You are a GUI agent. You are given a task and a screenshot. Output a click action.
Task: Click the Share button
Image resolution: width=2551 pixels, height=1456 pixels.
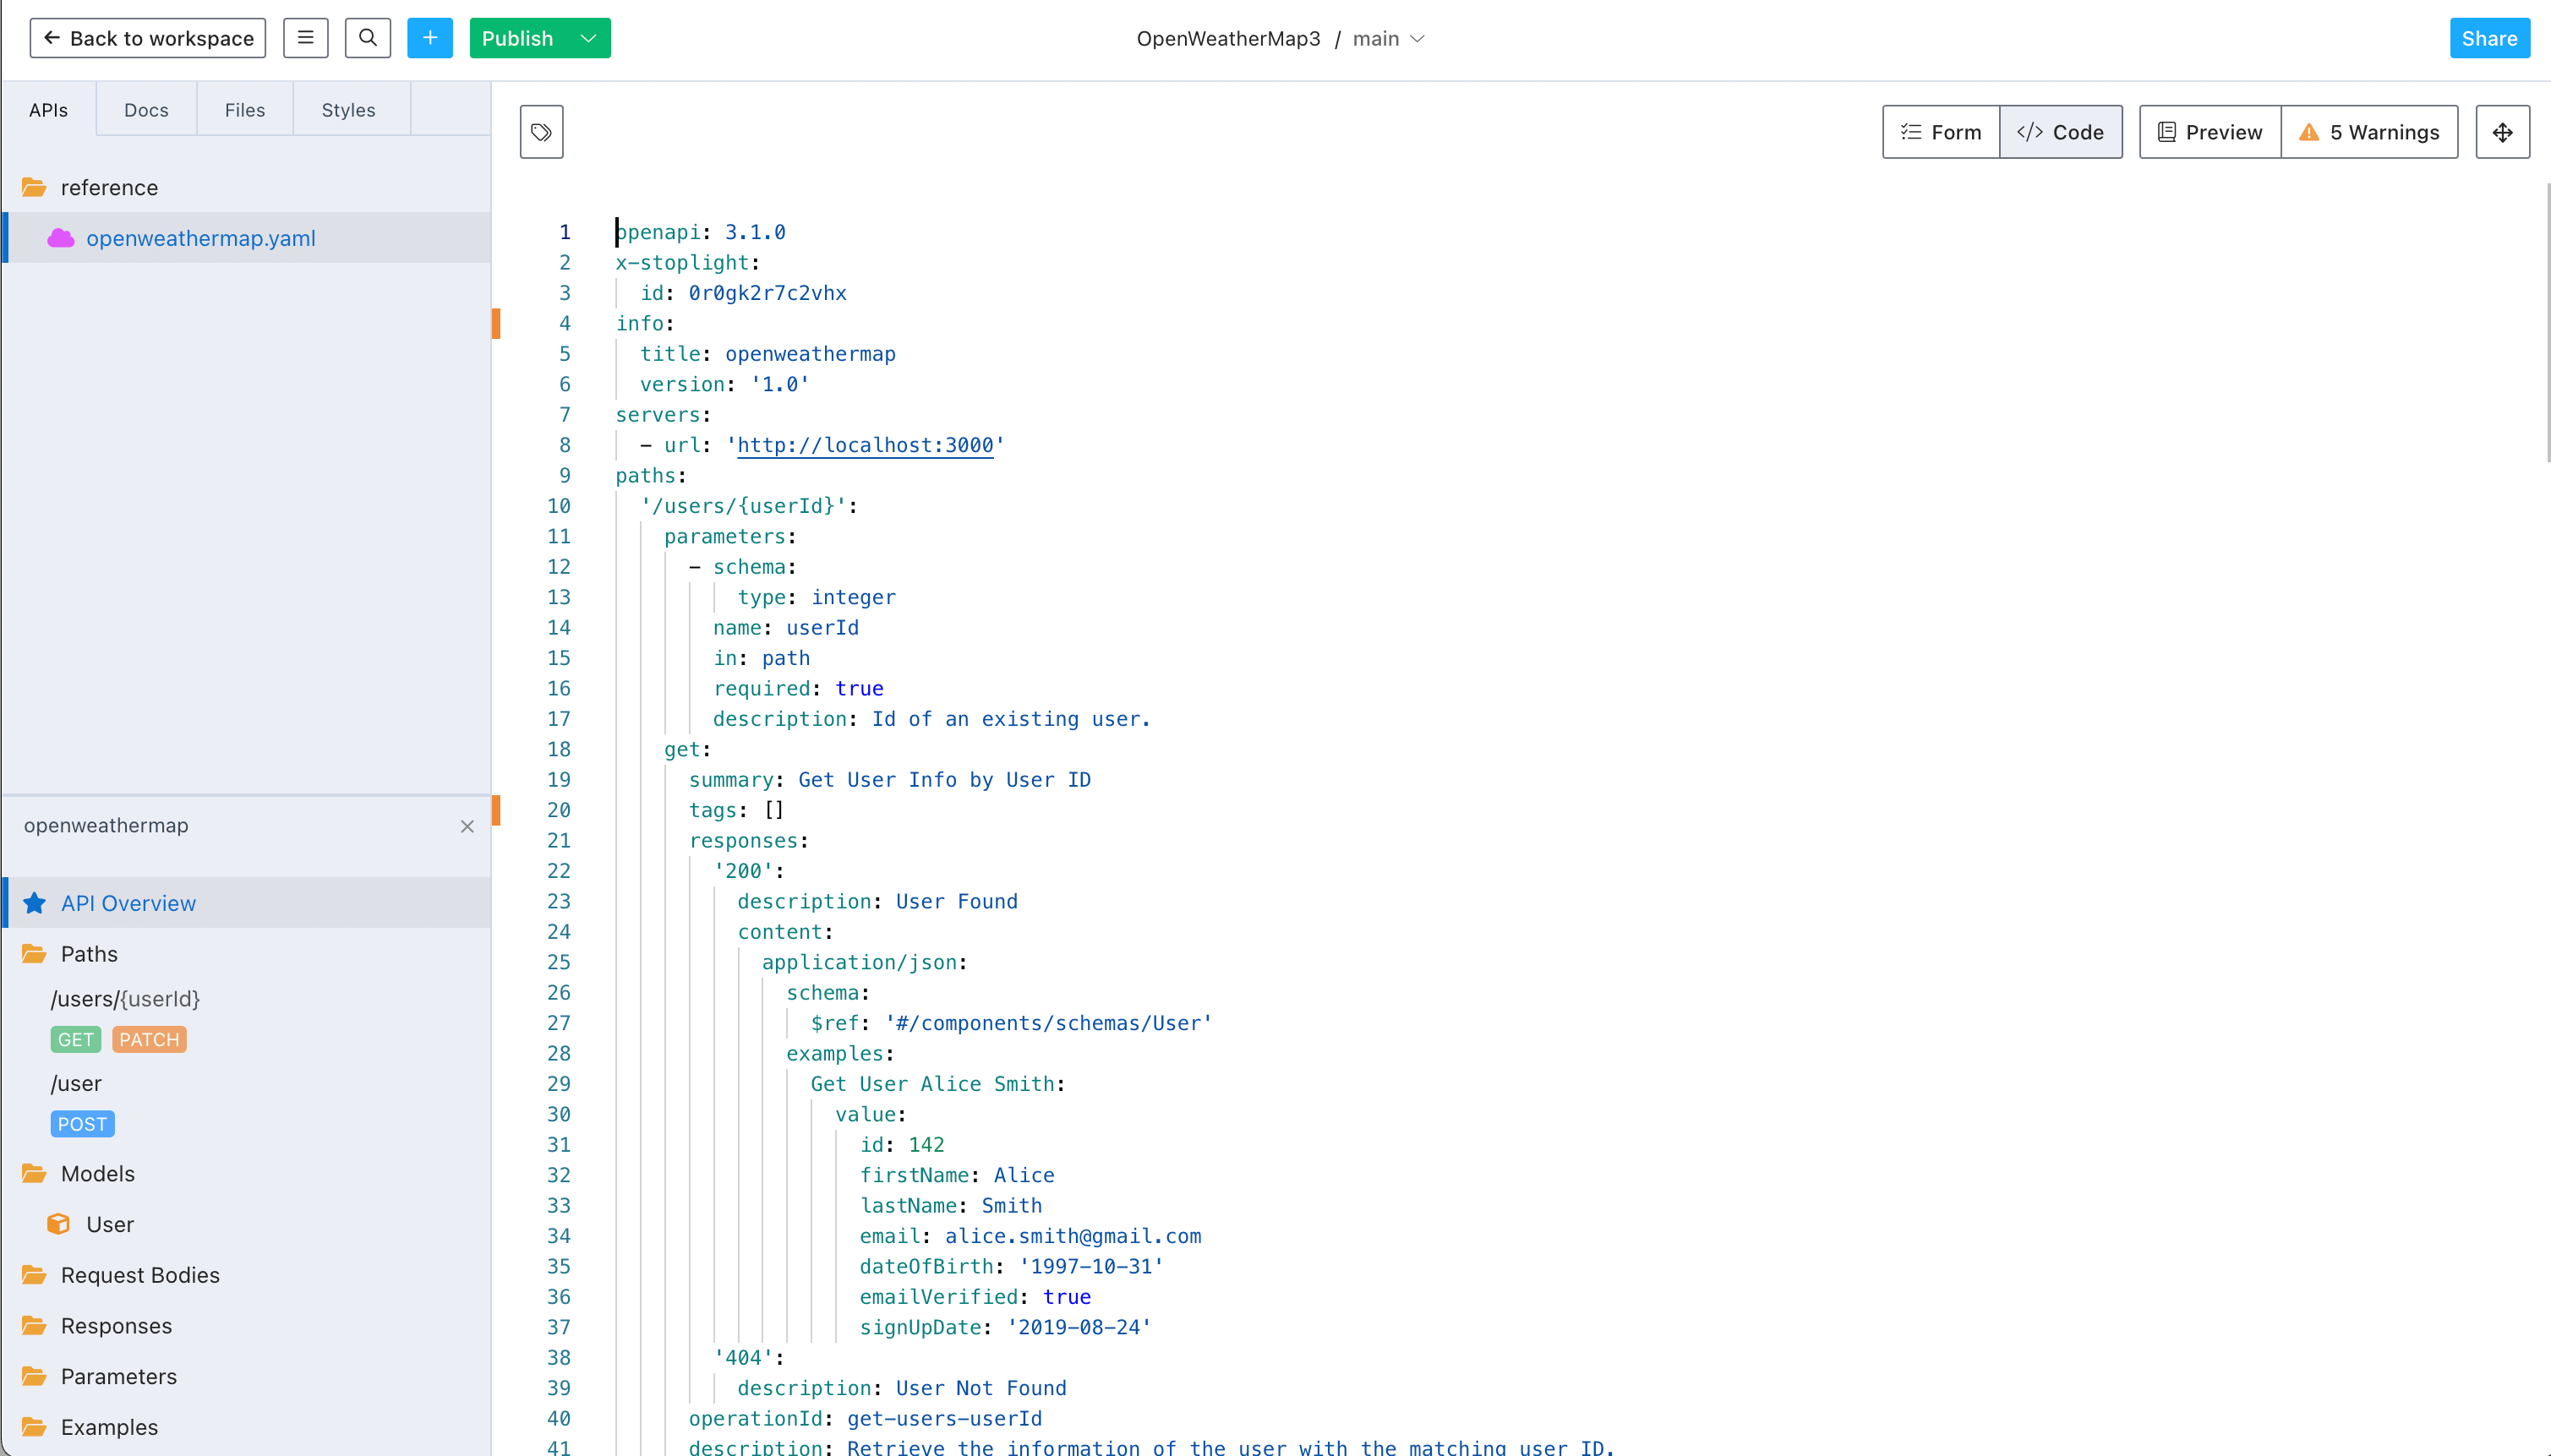tap(2489, 38)
